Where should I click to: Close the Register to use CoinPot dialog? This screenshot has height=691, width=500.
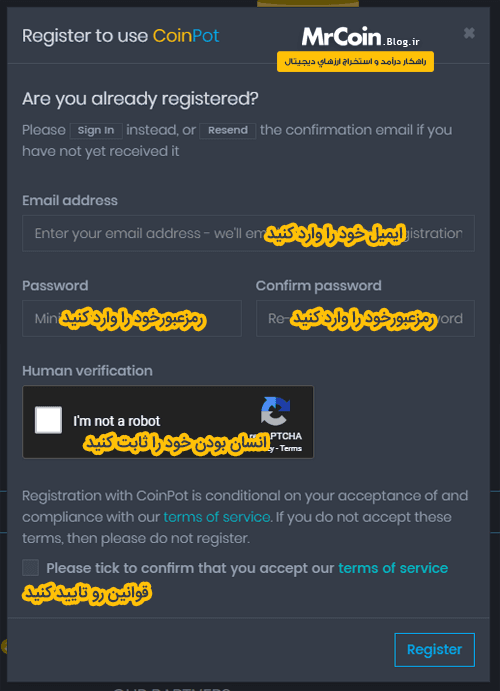[469, 33]
